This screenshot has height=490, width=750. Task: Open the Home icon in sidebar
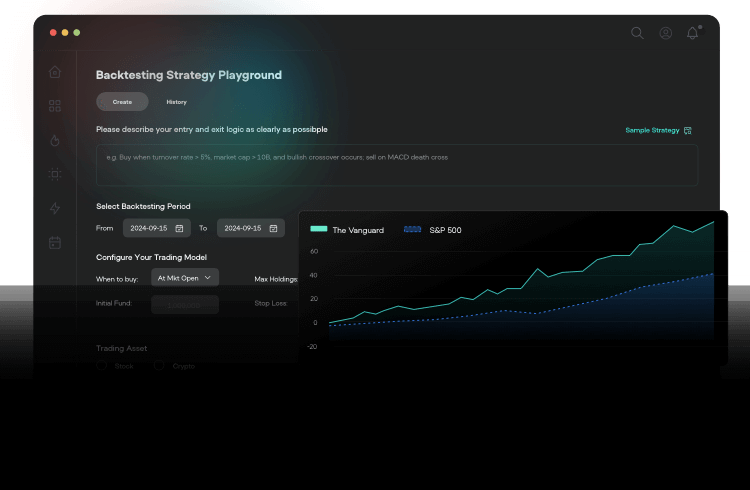[55, 72]
